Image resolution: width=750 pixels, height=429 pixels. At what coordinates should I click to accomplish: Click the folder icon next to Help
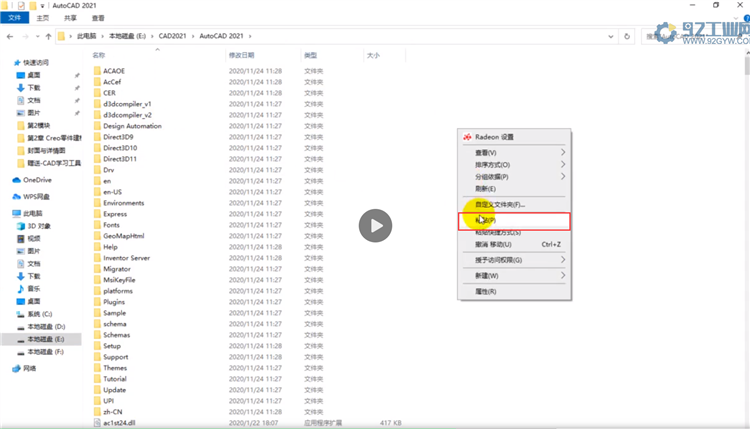(97, 247)
